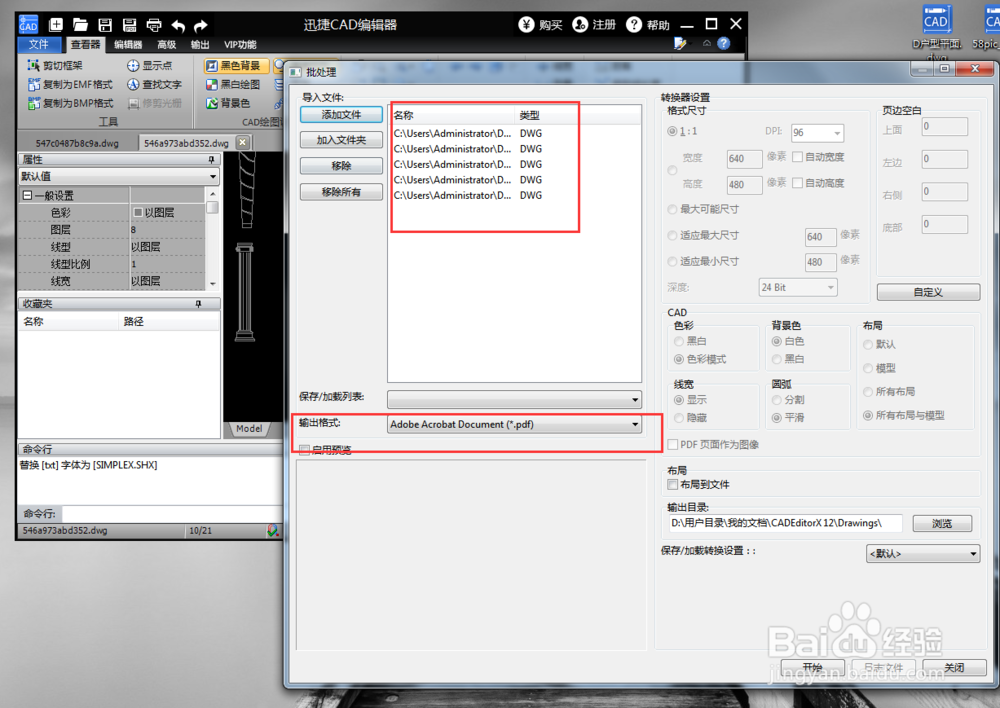Select the 适应最大尺寸 radio button

pyautogui.click(x=672, y=235)
